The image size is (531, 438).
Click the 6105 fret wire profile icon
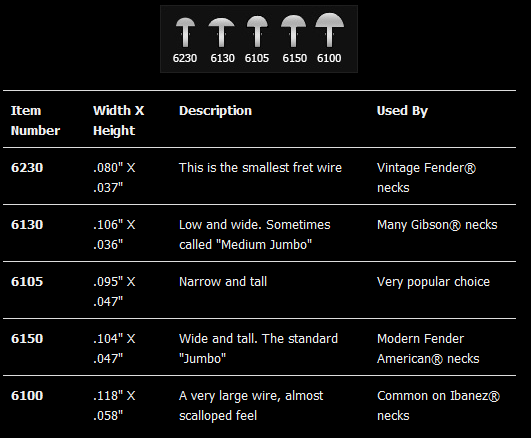click(x=257, y=32)
